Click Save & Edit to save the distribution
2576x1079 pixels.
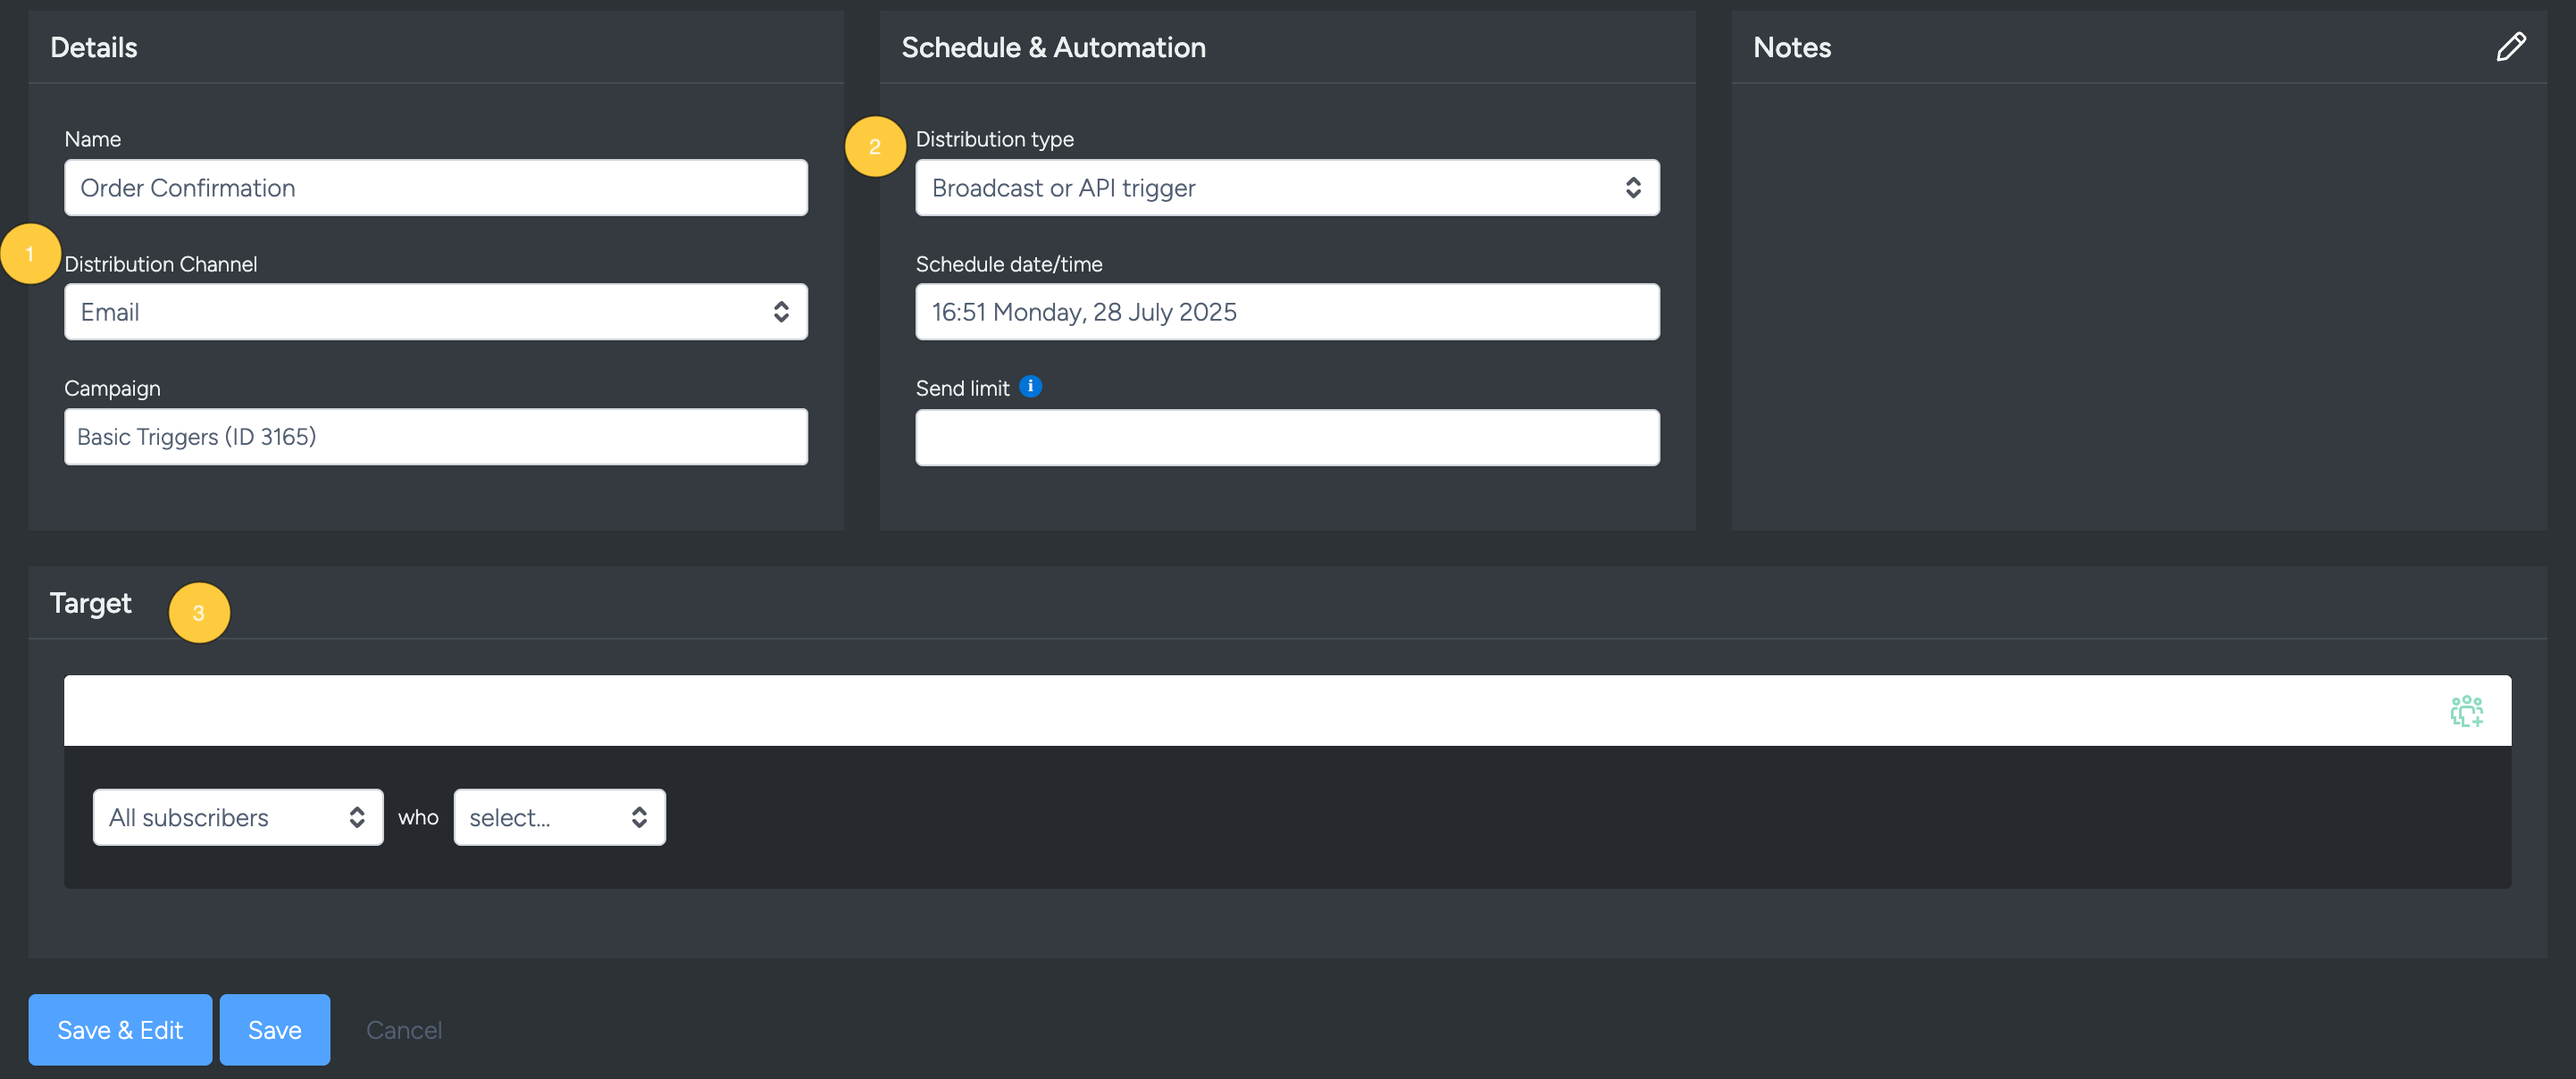[x=120, y=1029]
